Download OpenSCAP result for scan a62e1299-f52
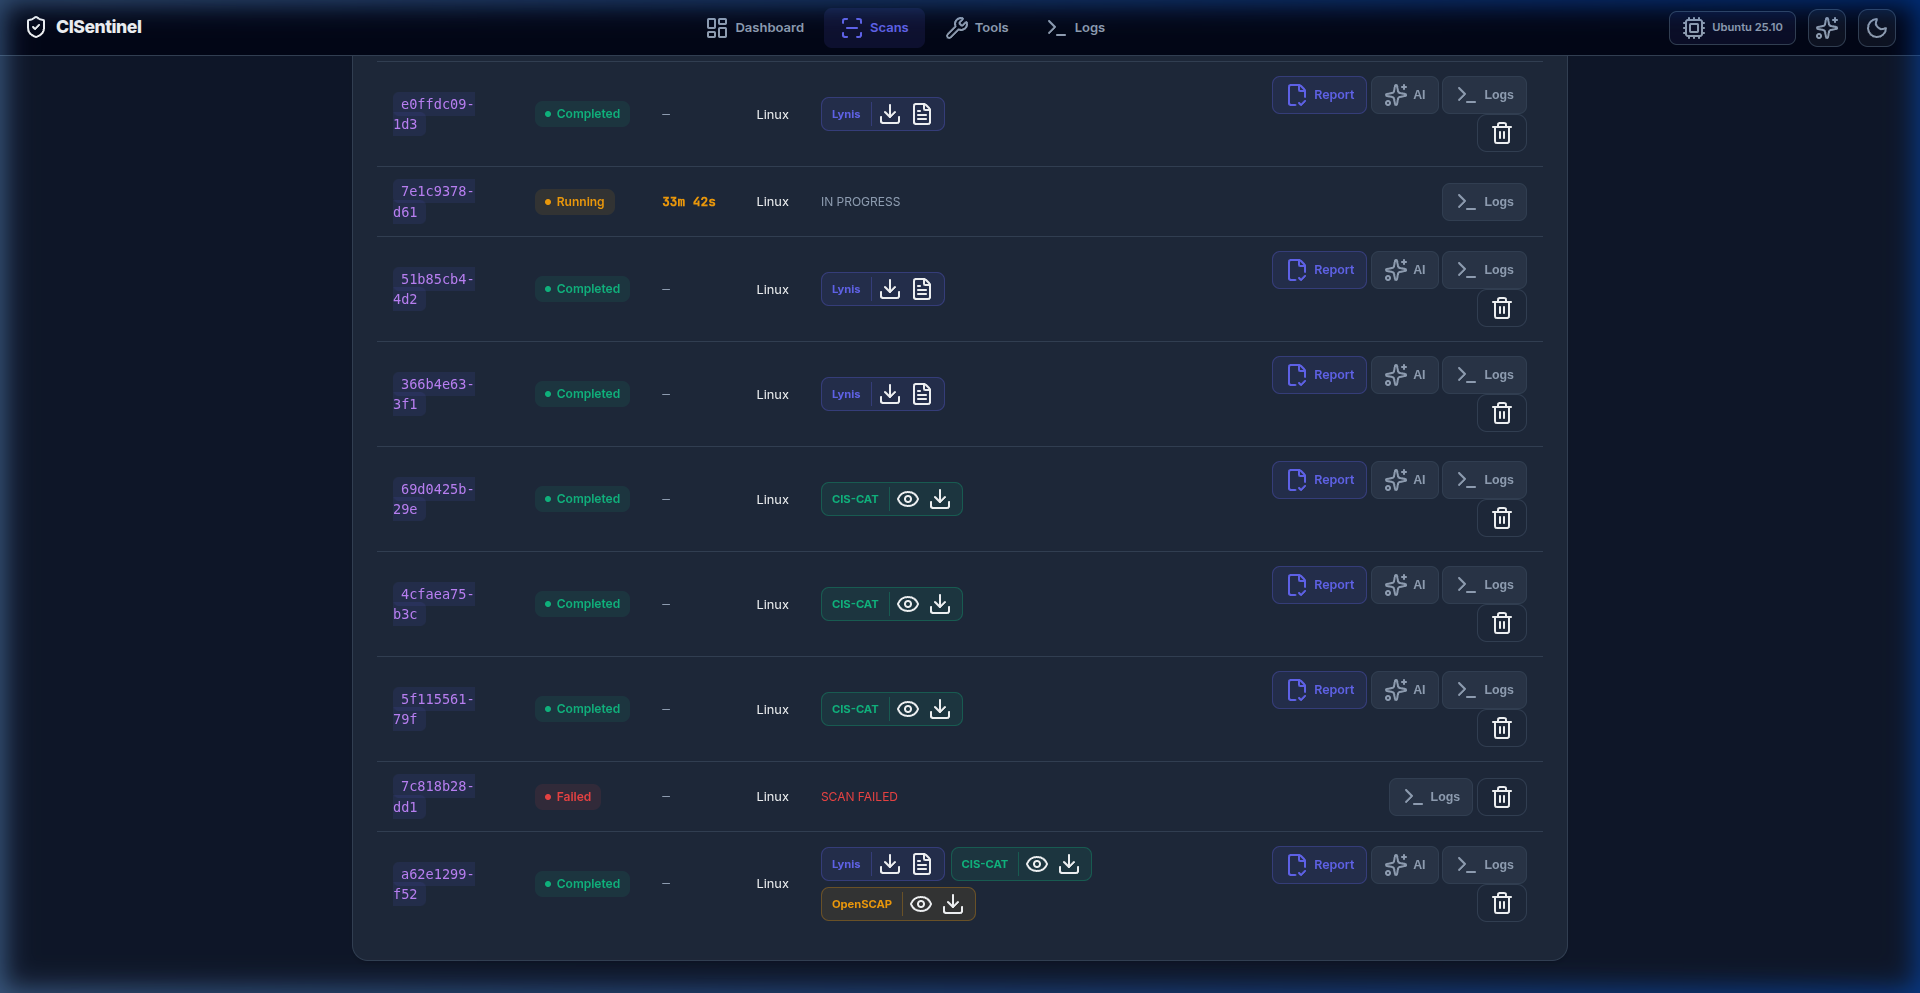This screenshot has width=1920, height=993. (x=953, y=904)
